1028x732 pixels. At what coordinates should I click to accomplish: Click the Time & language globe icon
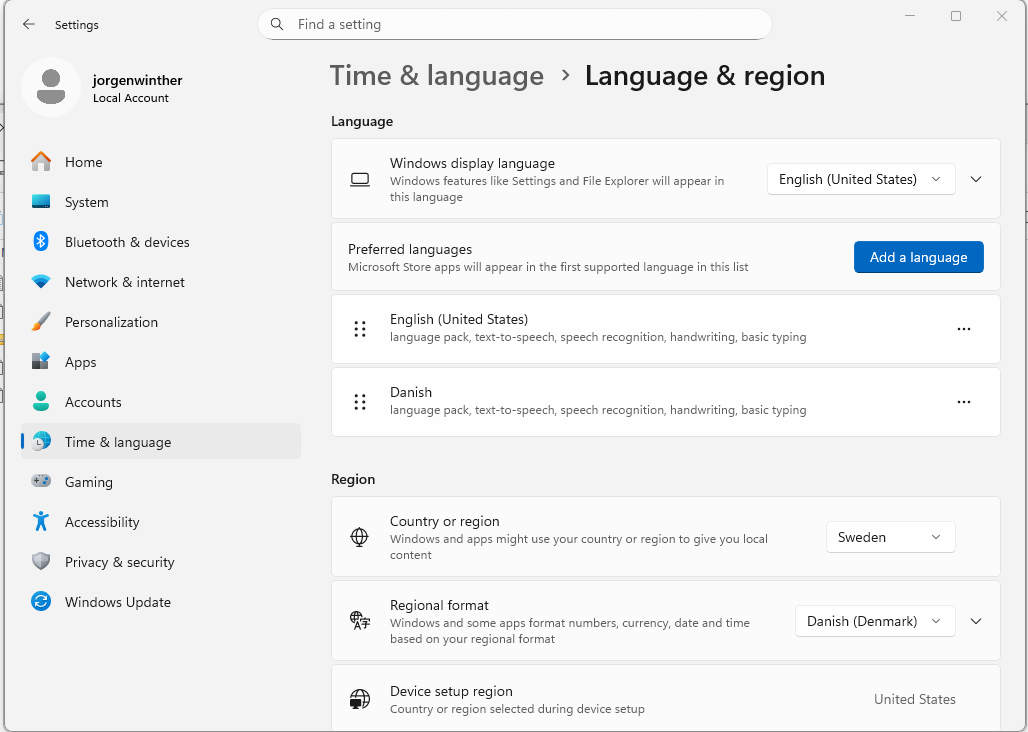[x=41, y=442]
